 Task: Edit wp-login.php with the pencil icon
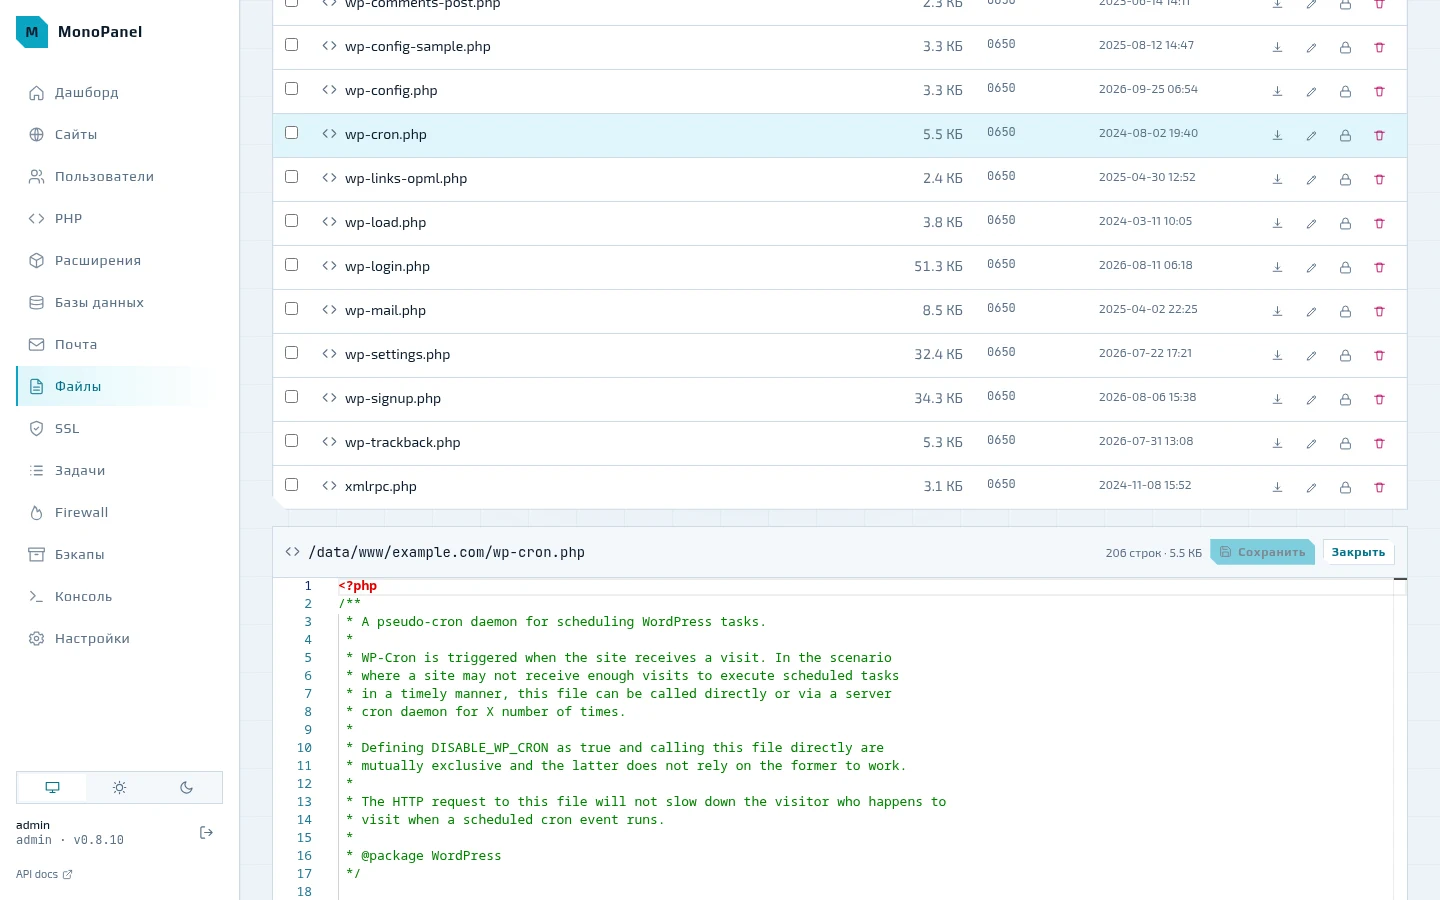(1311, 267)
